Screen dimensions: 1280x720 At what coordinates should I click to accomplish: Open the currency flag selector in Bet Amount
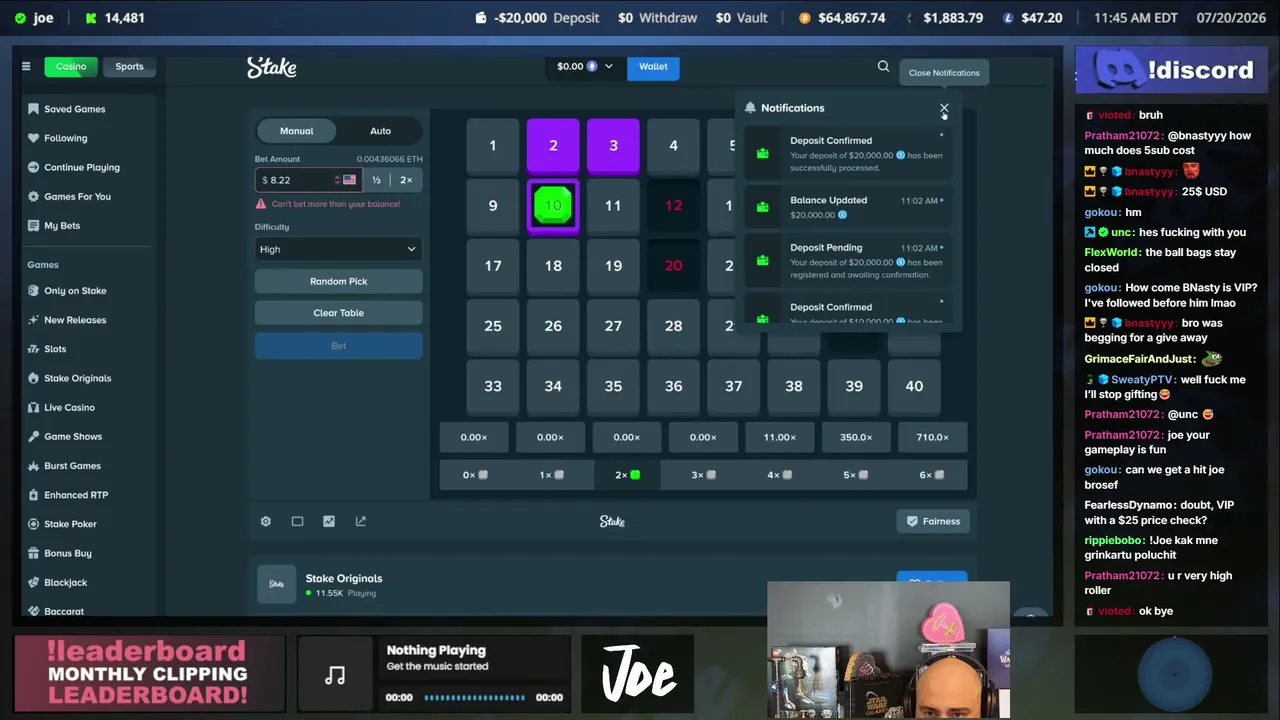(349, 180)
